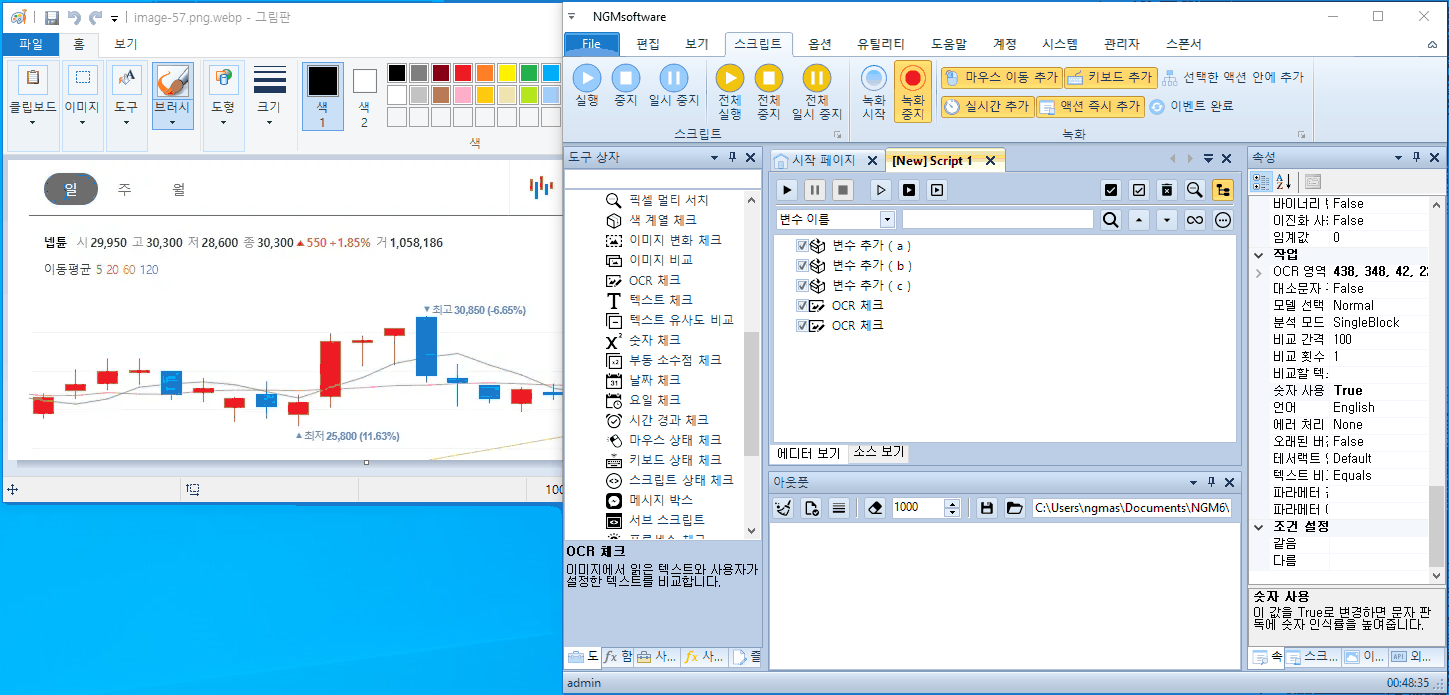The width and height of the screenshot is (1449, 695).
Task: Click the 일시 중지 pause icon
Action: coord(674,78)
